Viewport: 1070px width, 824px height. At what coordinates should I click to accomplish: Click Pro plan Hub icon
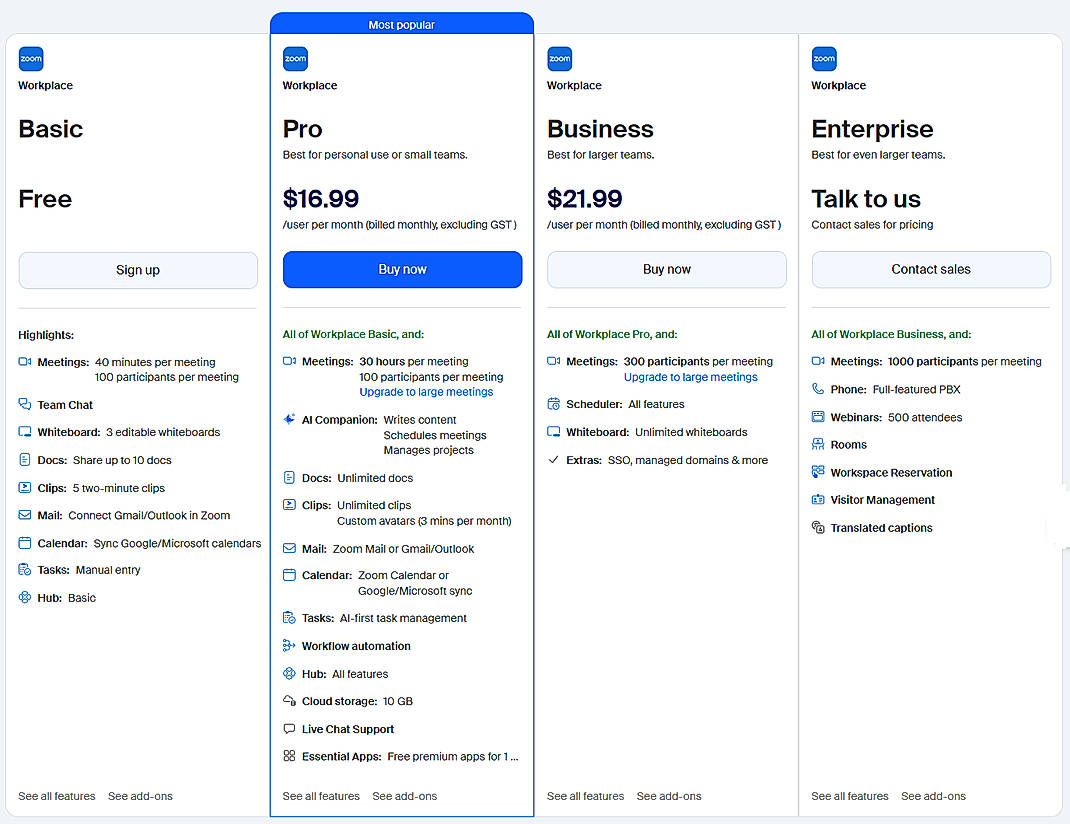click(x=289, y=673)
